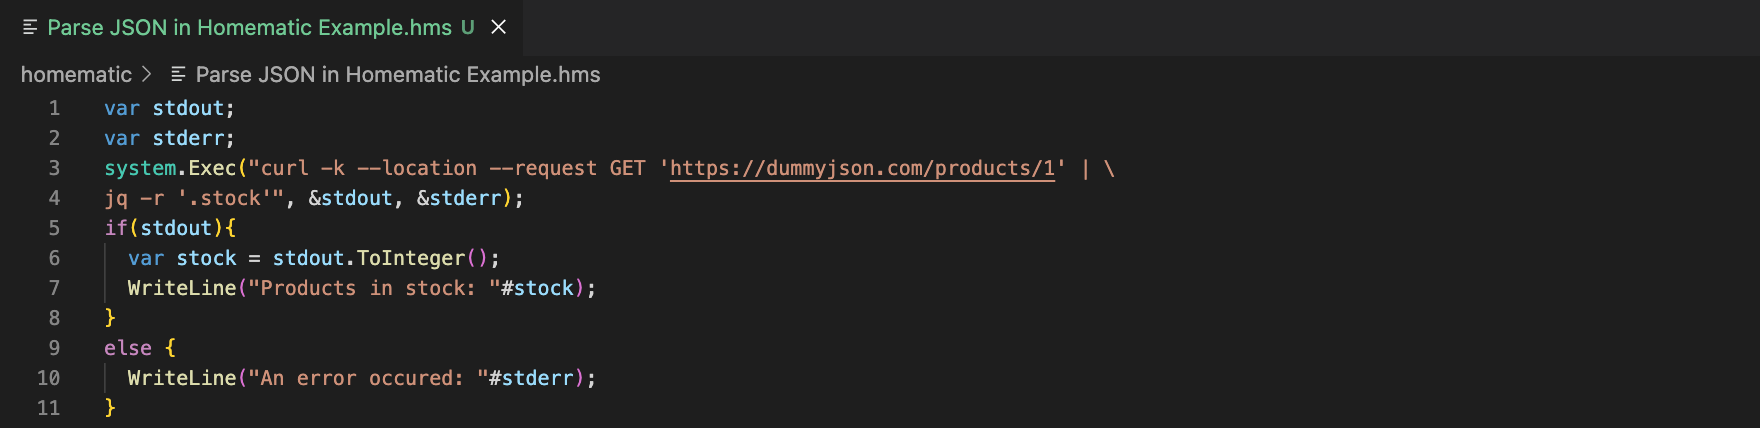This screenshot has width=1760, height=428.
Task: Close the Parse JSON in Homematic Example.hms tab
Action: coord(499,28)
